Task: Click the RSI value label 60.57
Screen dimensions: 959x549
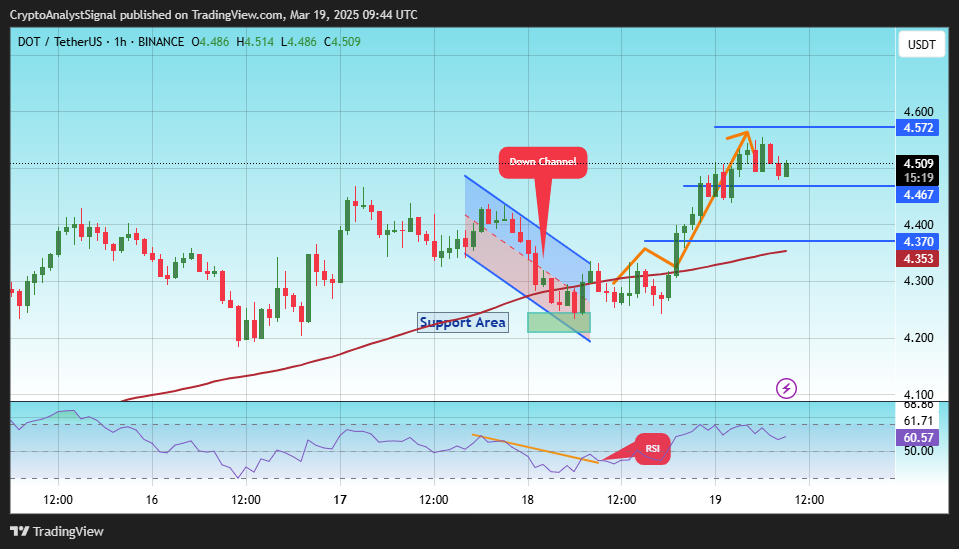Action: pos(918,438)
